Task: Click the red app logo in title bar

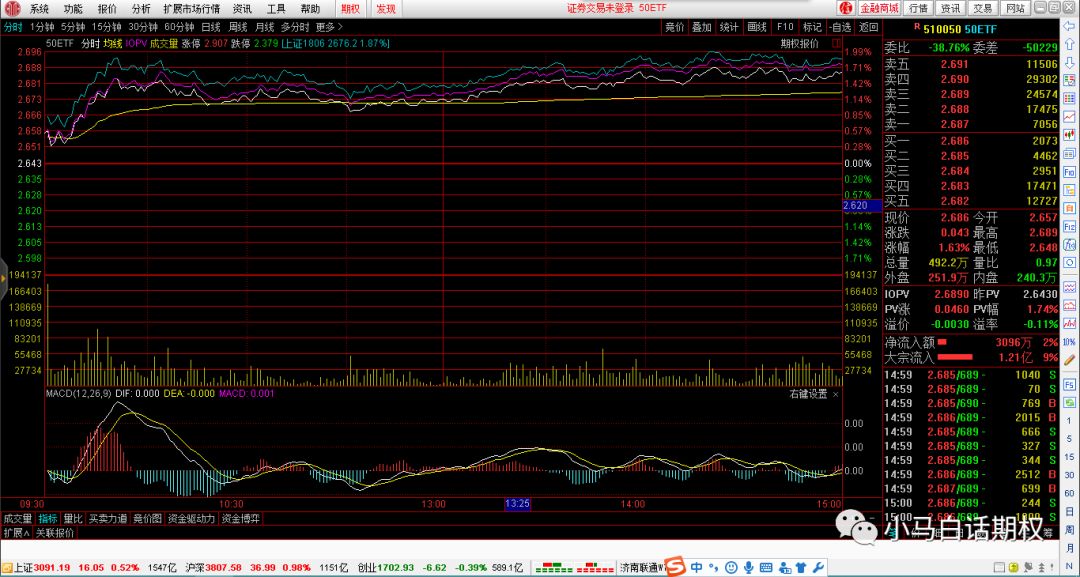Action: pyautogui.click(x=12, y=8)
